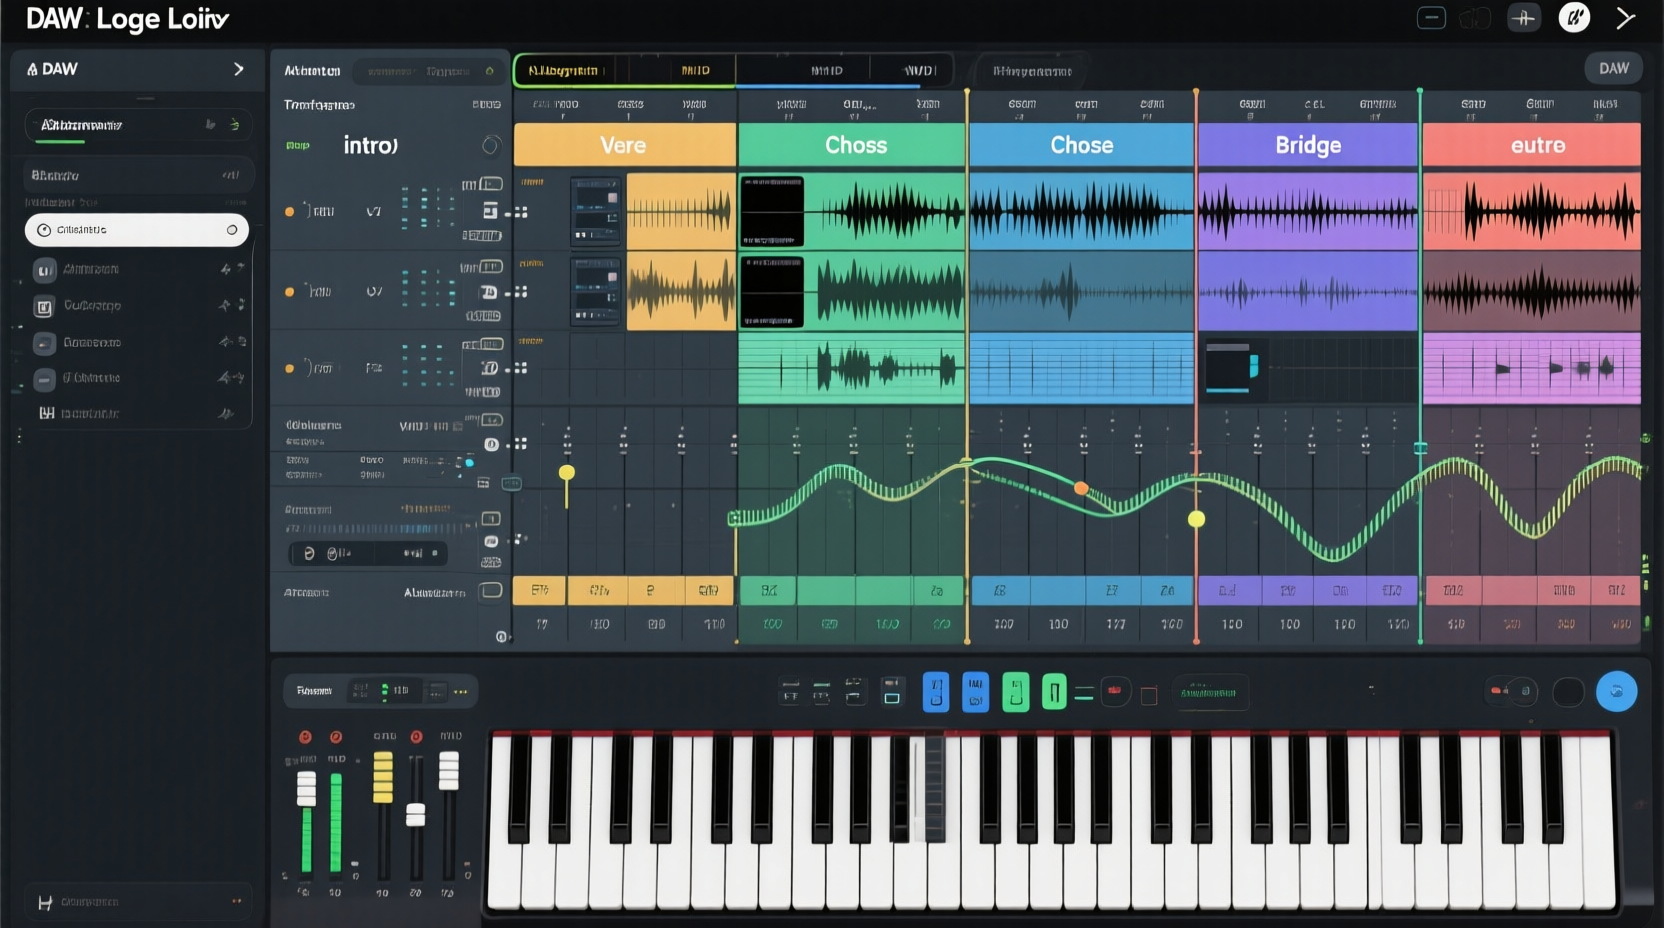Click the white circular icon in top bar
This screenshot has height=928, width=1664.
[1574, 18]
